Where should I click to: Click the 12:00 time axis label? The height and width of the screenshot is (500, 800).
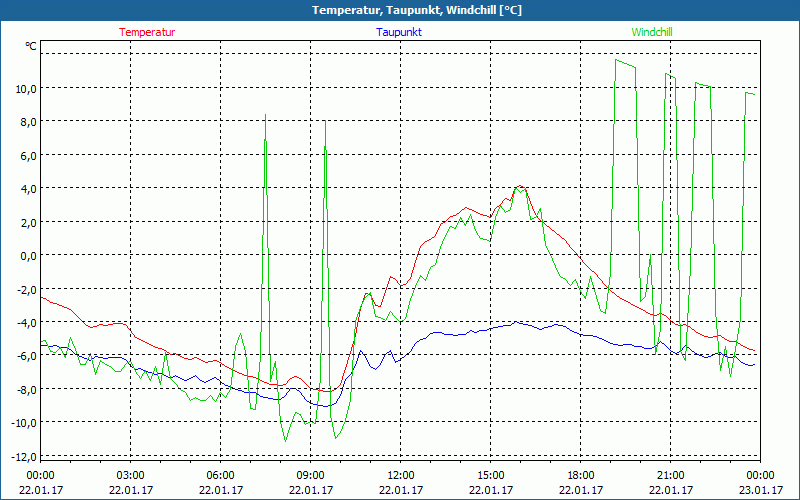(x=401, y=476)
